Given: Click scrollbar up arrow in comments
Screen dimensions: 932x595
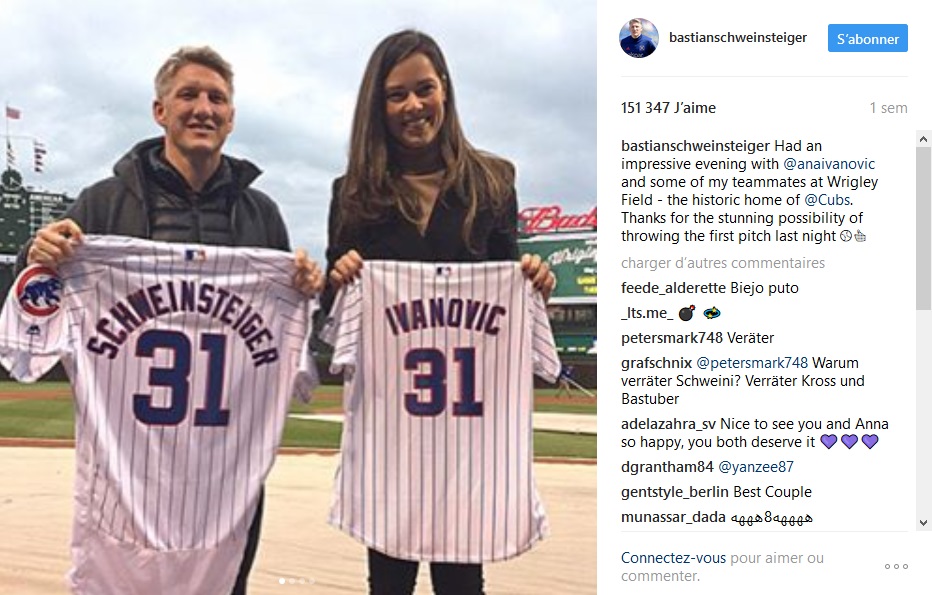Looking at the screenshot, I should tap(923, 139).
